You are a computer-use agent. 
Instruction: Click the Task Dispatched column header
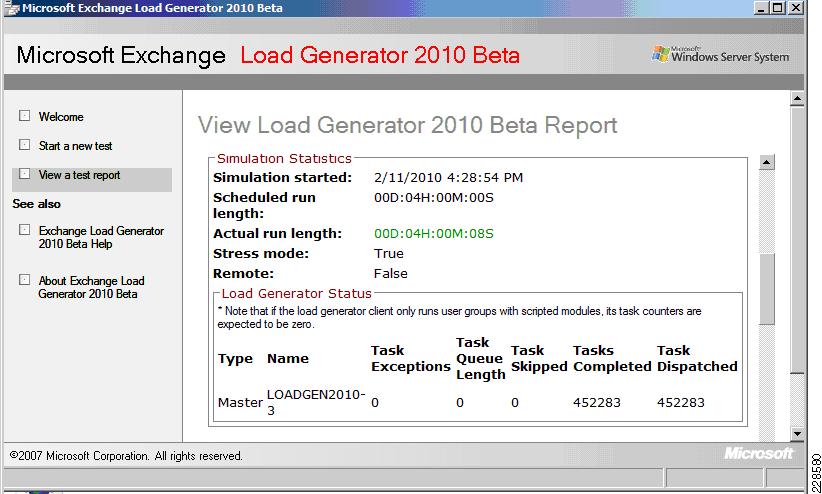point(697,359)
